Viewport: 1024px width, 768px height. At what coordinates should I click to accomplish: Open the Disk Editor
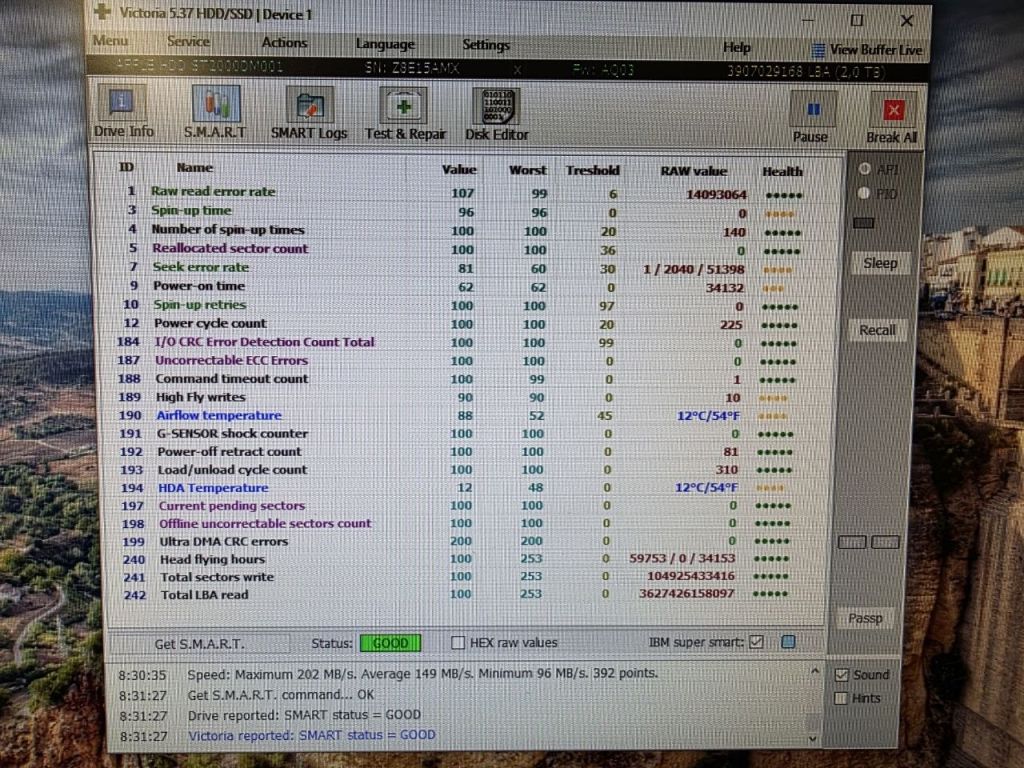[496, 116]
